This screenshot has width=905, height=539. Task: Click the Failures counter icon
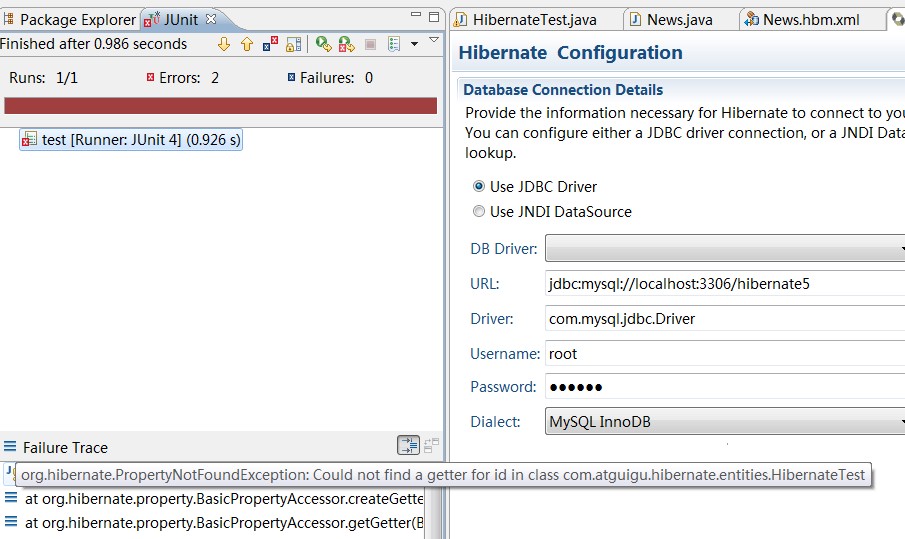point(291,77)
